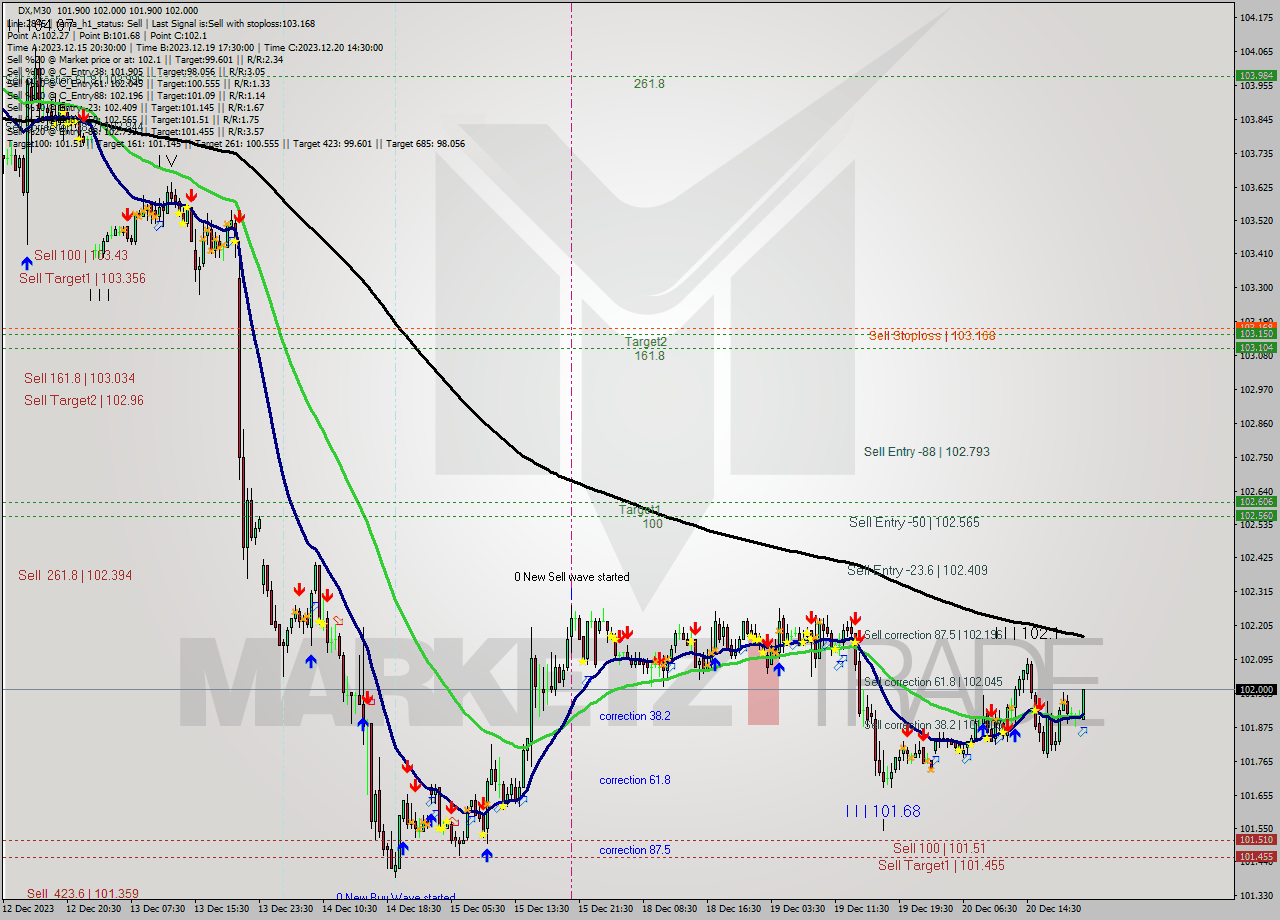Click the 'Sell 423.6 | 101.359' label
Image resolution: width=1280 pixels, height=920 pixels.
click(x=82, y=894)
